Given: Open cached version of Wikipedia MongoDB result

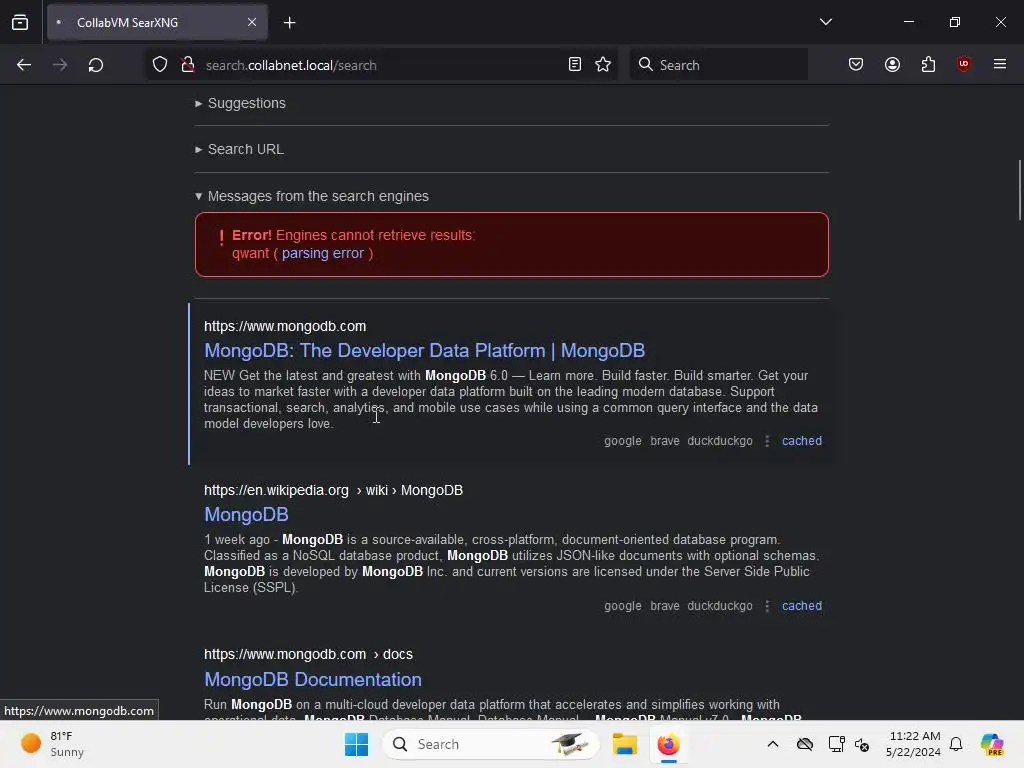Looking at the screenshot, I should [802, 605].
